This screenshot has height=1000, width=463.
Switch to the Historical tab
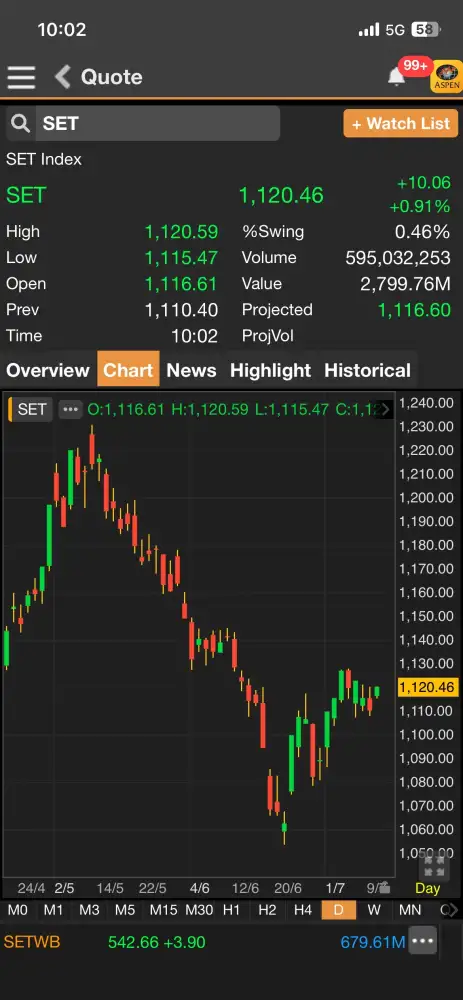(367, 370)
